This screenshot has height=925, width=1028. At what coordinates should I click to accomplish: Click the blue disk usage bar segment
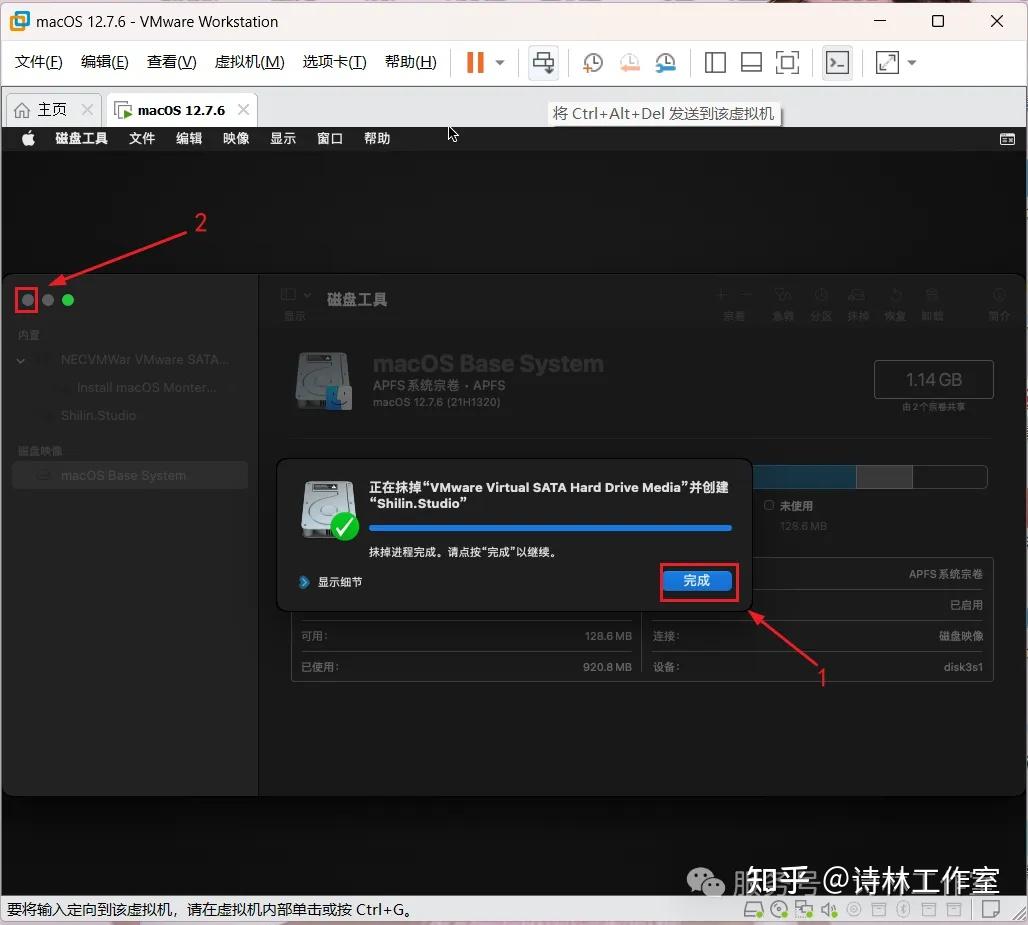pyautogui.click(x=804, y=477)
